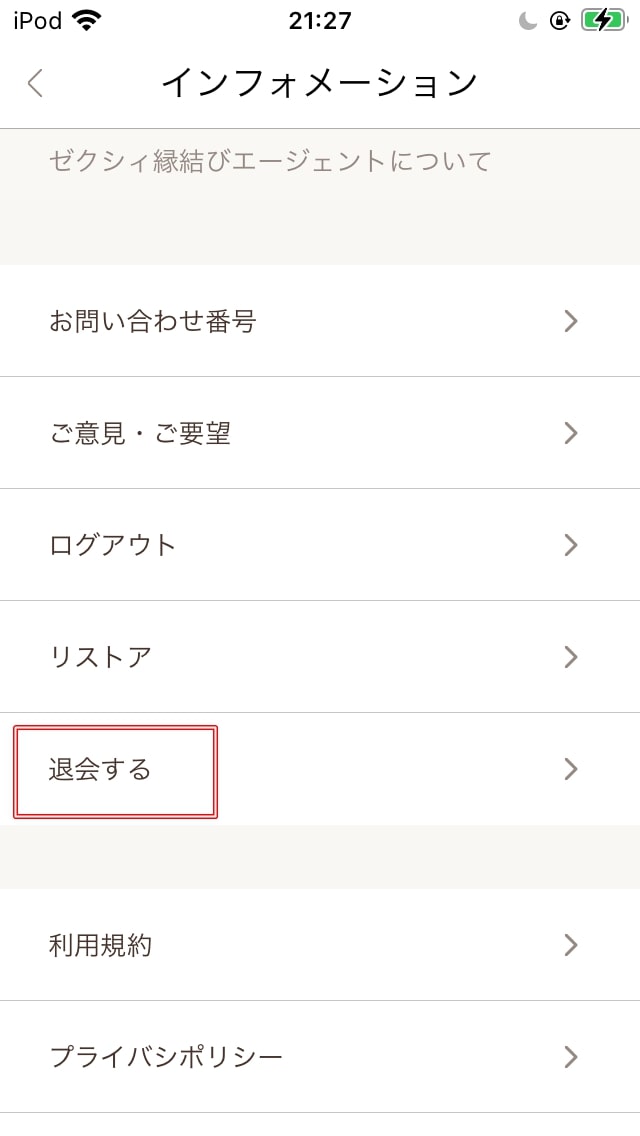Select the リストア option

(x=101, y=657)
